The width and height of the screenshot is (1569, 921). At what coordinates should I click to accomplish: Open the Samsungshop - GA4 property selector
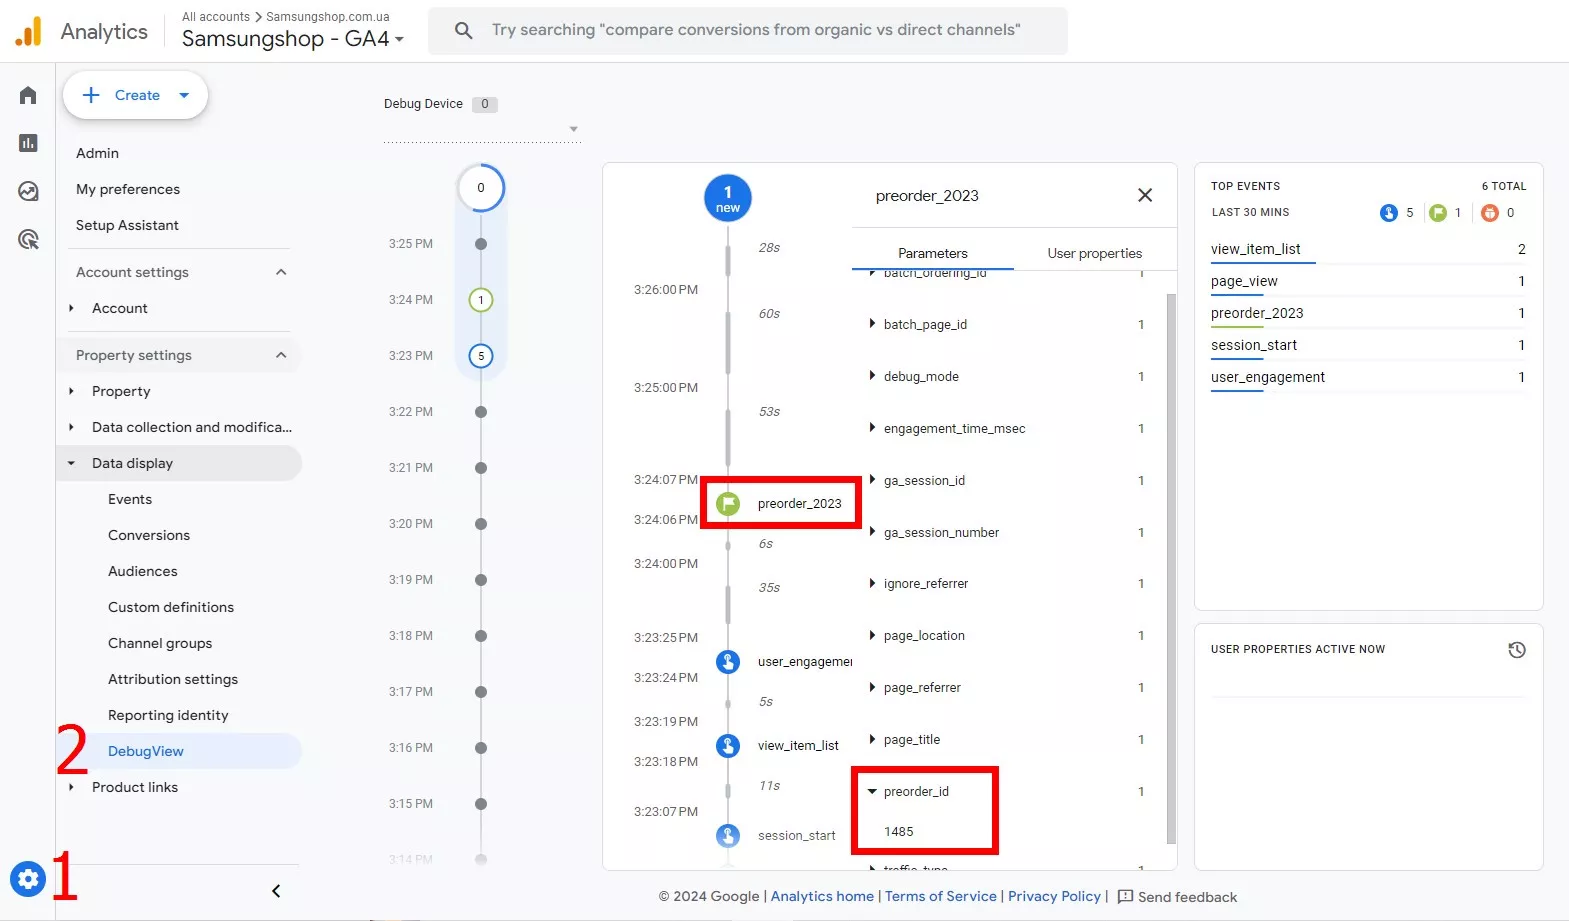pyautogui.click(x=293, y=39)
